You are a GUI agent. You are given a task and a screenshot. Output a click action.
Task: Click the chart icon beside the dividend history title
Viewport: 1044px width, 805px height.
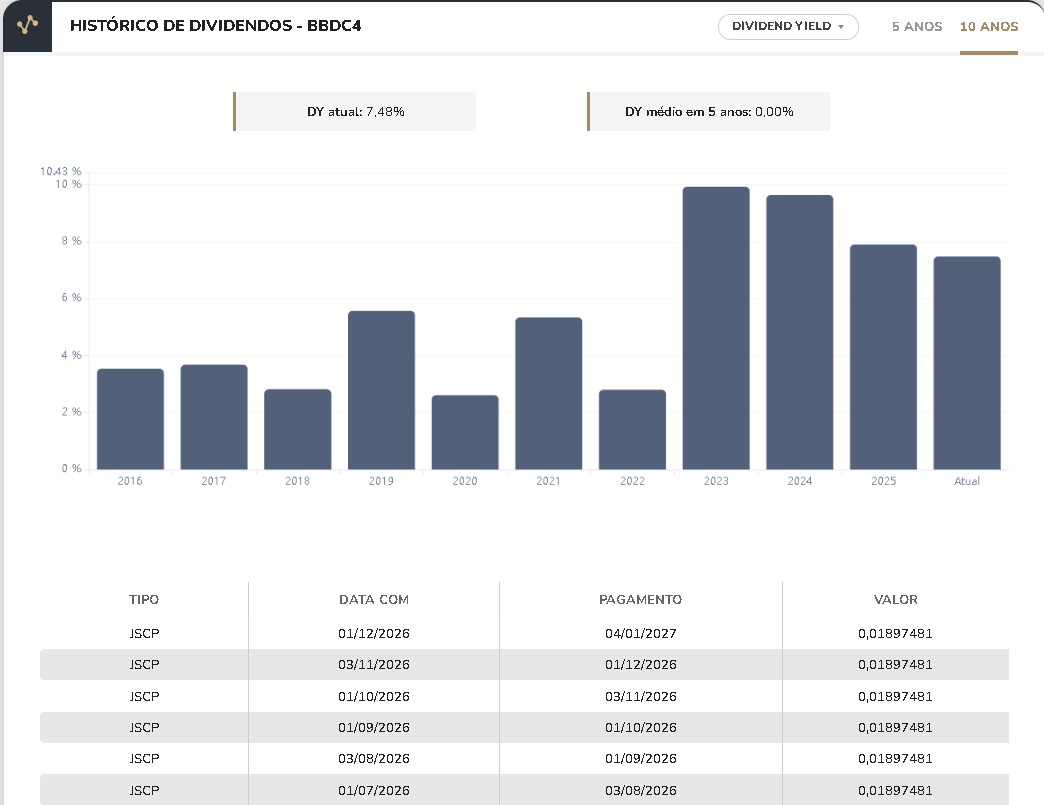click(x=27, y=26)
